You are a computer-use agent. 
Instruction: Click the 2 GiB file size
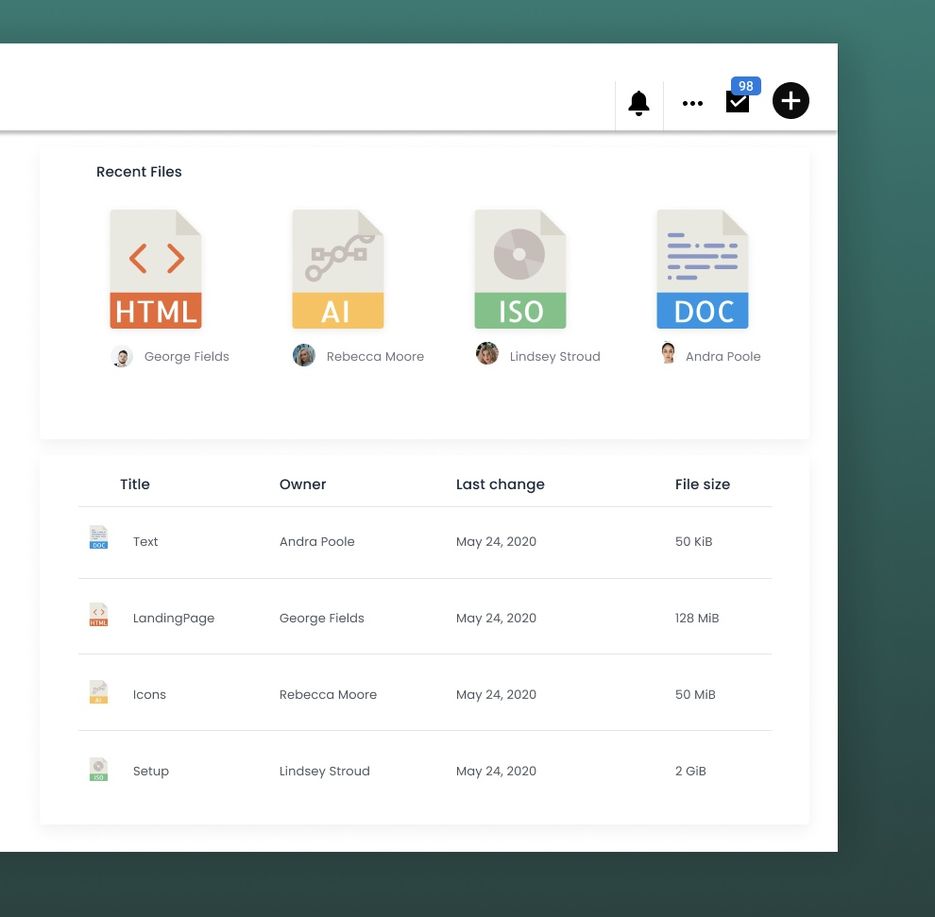point(690,772)
